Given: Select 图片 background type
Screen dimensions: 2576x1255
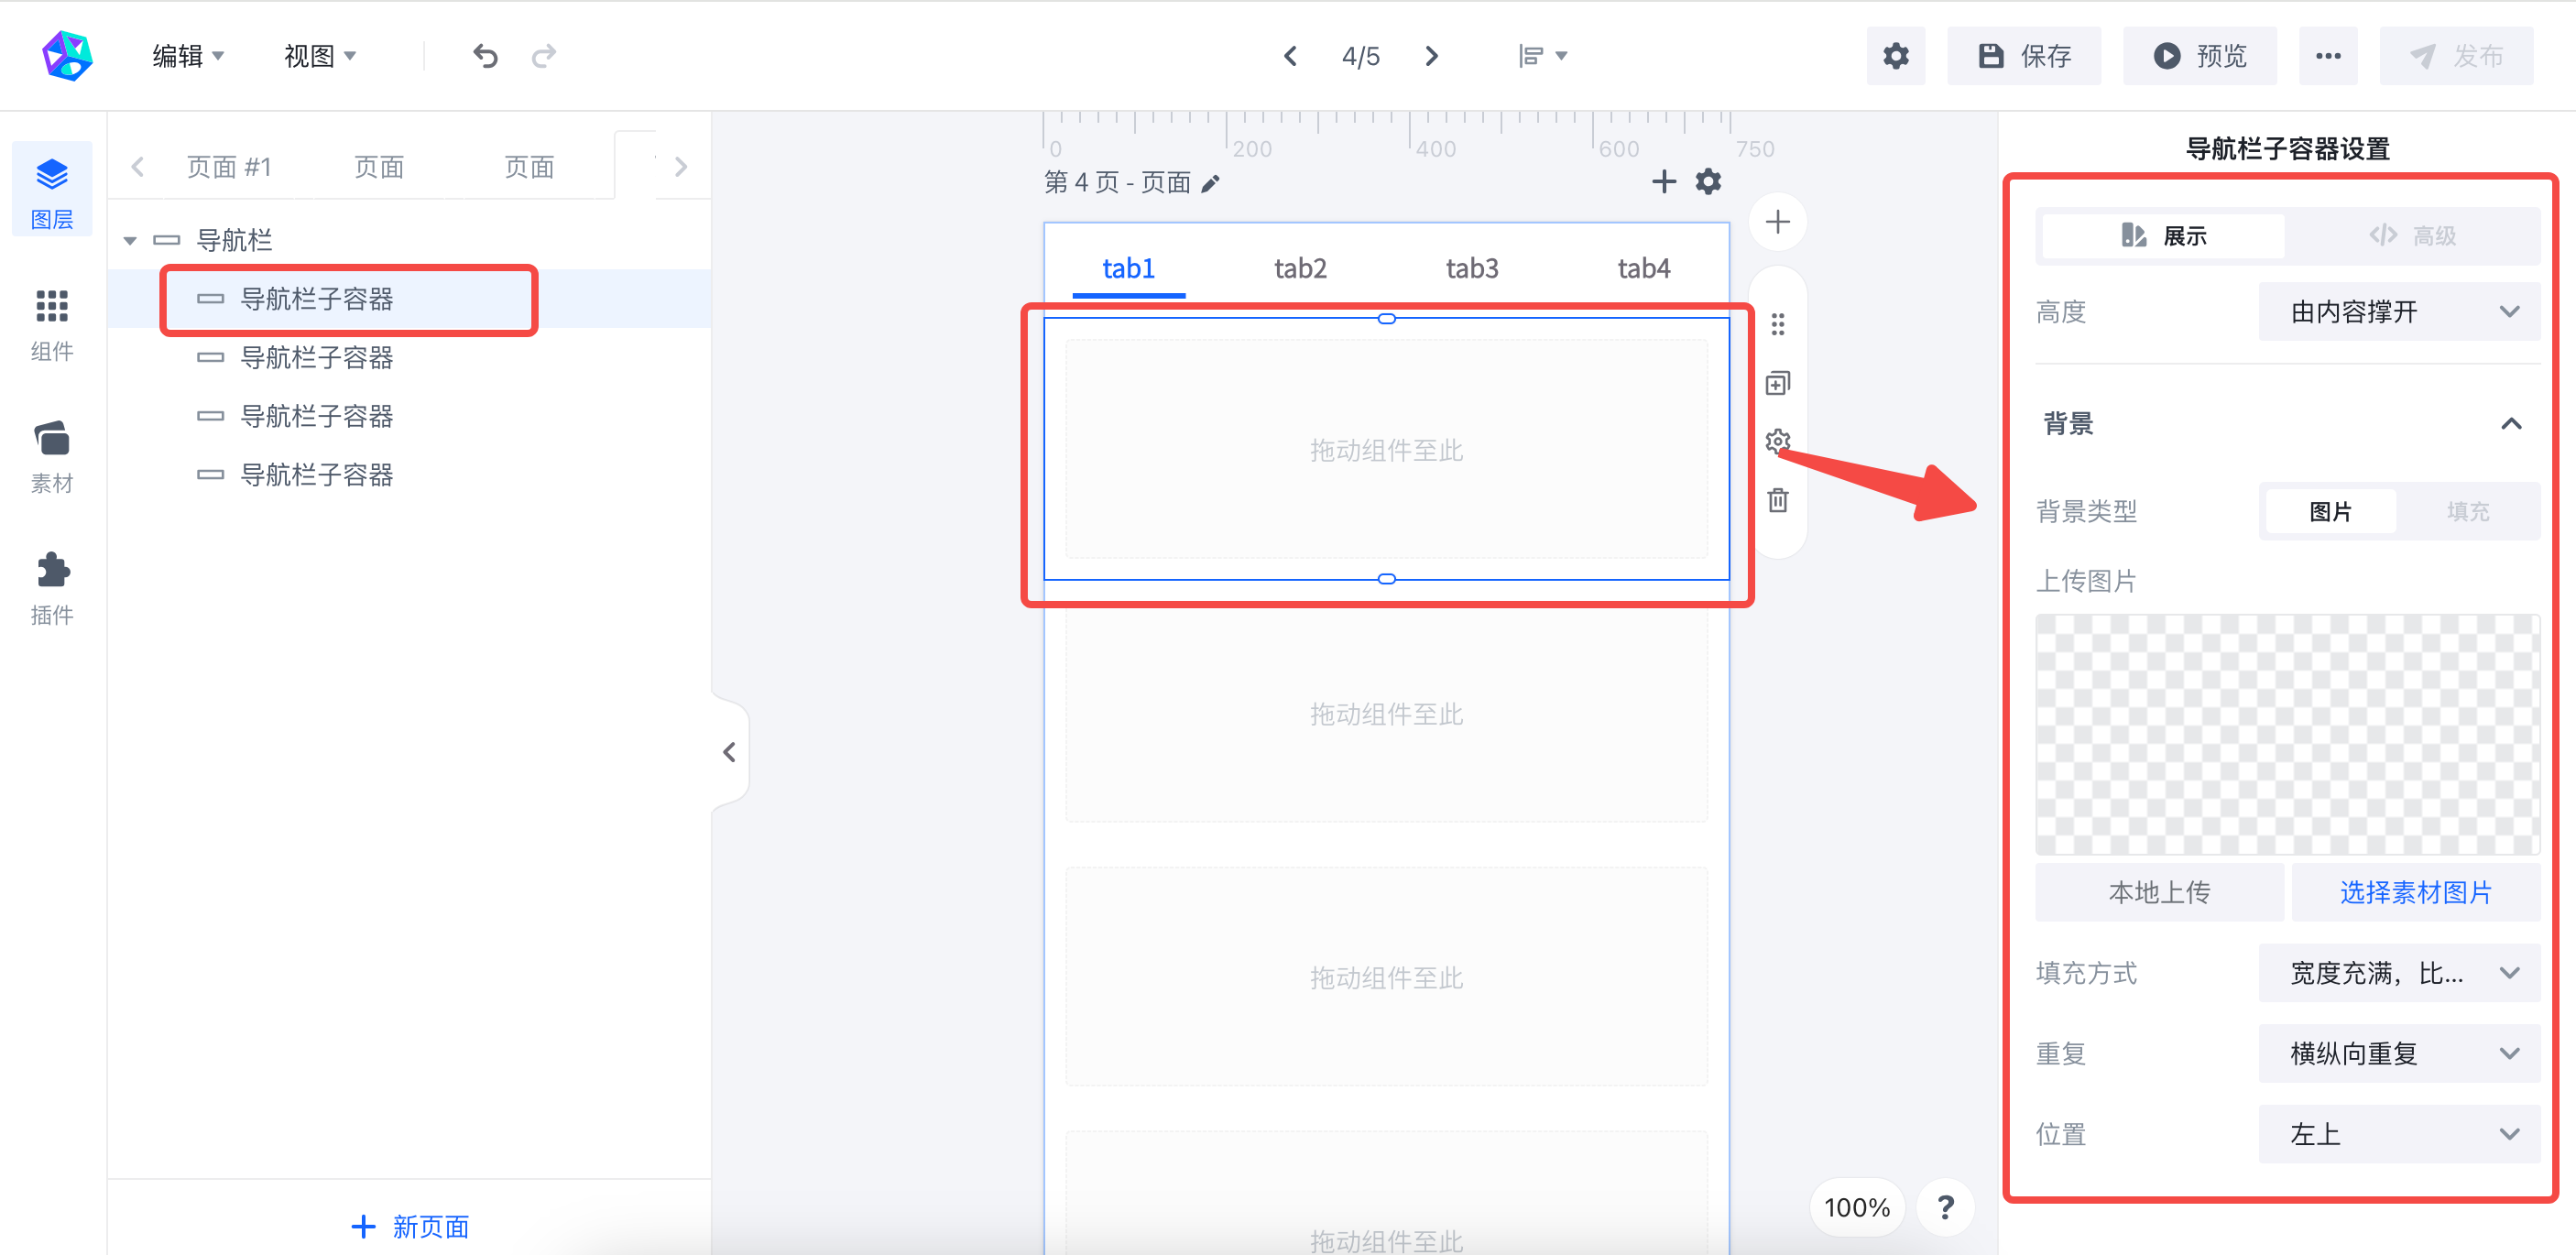Looking at the screenshot, I should pyautogui.click(x=2330, y=511).
